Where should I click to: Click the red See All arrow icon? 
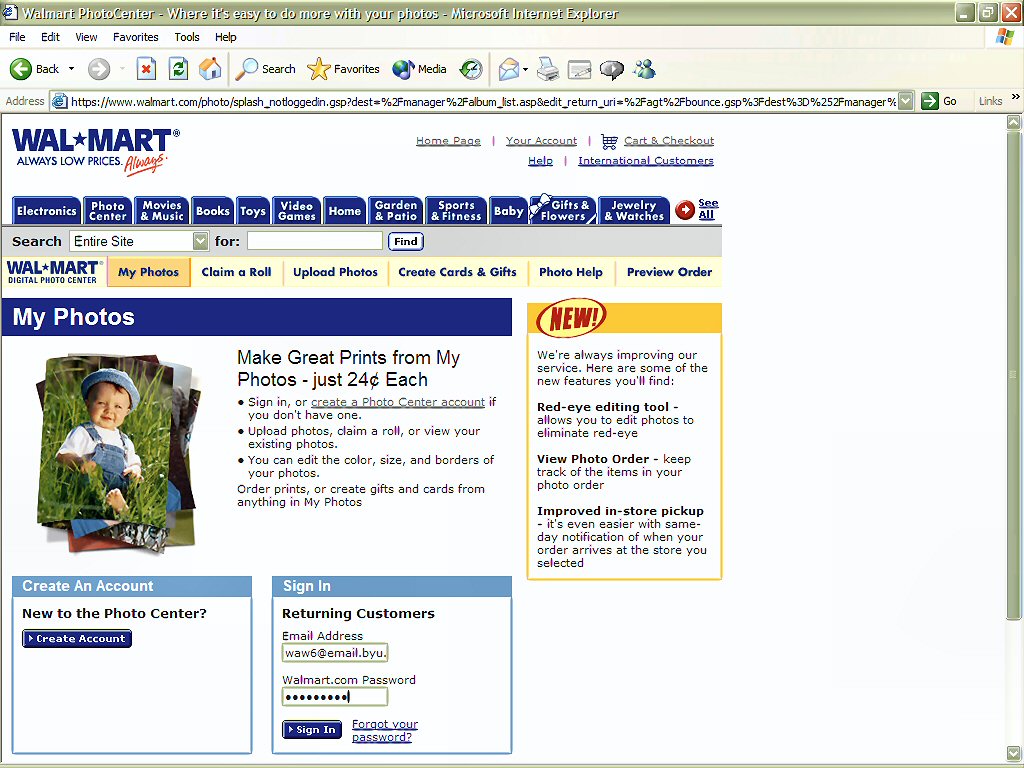click(x=684, y=210)
